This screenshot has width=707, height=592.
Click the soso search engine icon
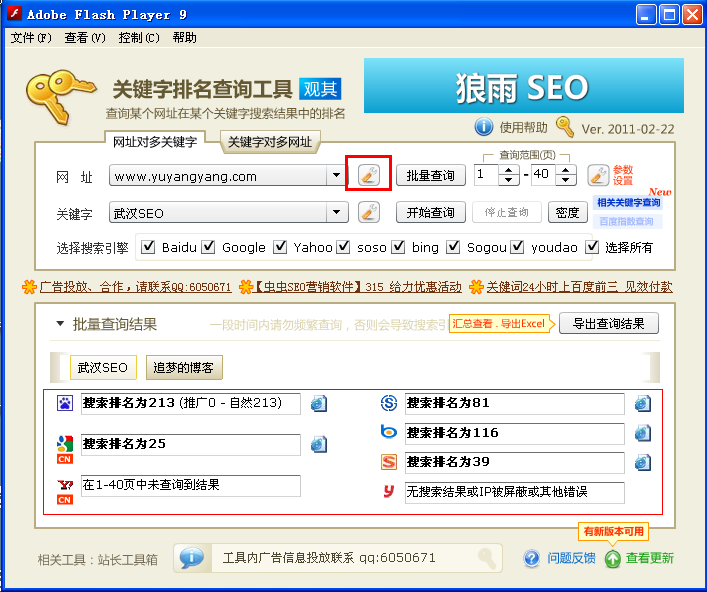[389, 403]
